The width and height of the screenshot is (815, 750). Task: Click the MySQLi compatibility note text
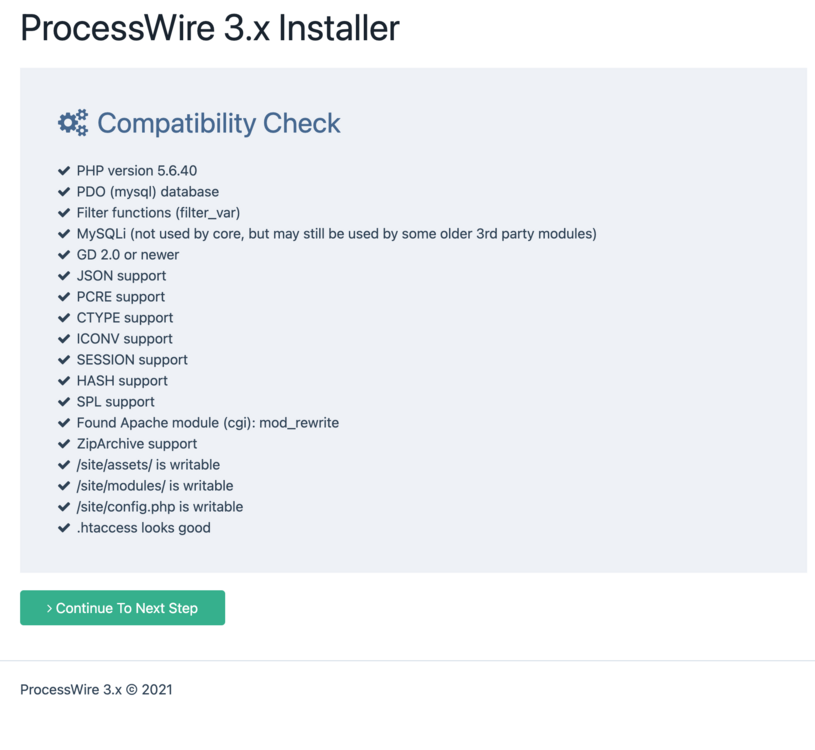coord(336,234)
